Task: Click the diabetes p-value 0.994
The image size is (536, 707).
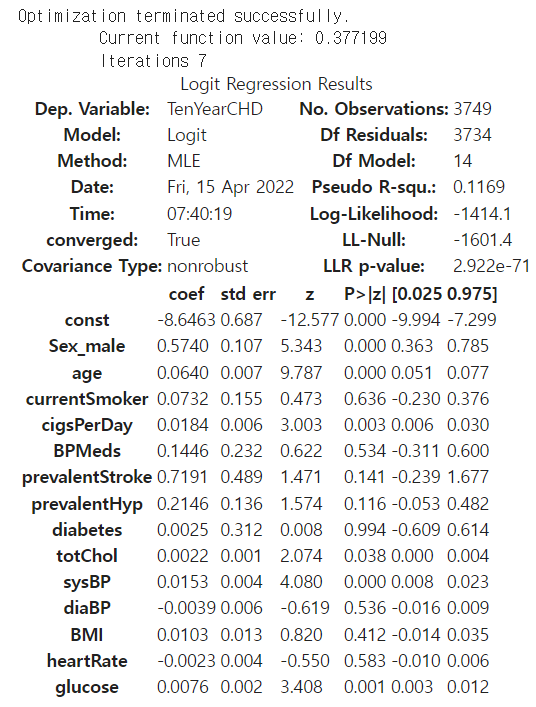Action: coord(365,530)
